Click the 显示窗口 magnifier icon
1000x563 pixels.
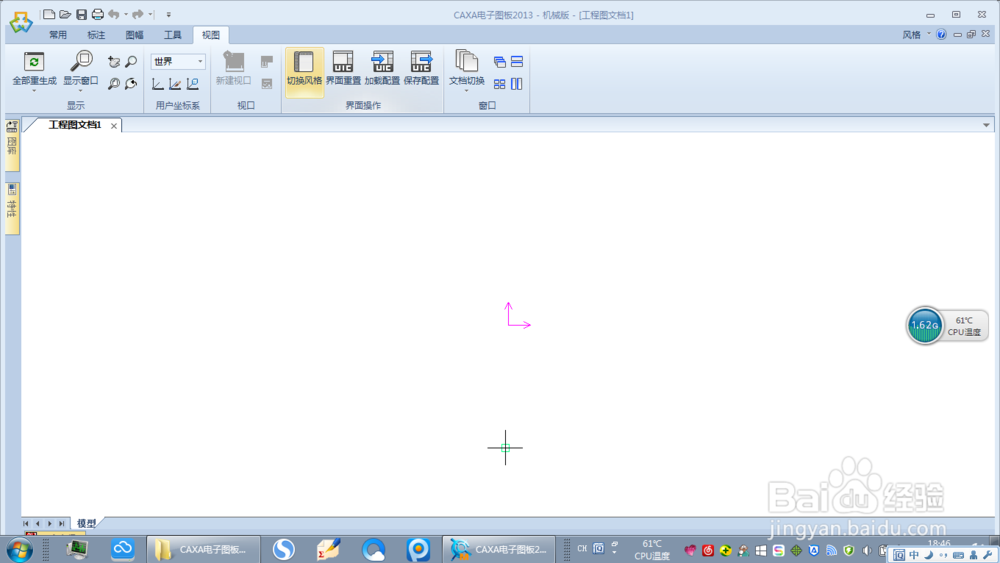81,61
